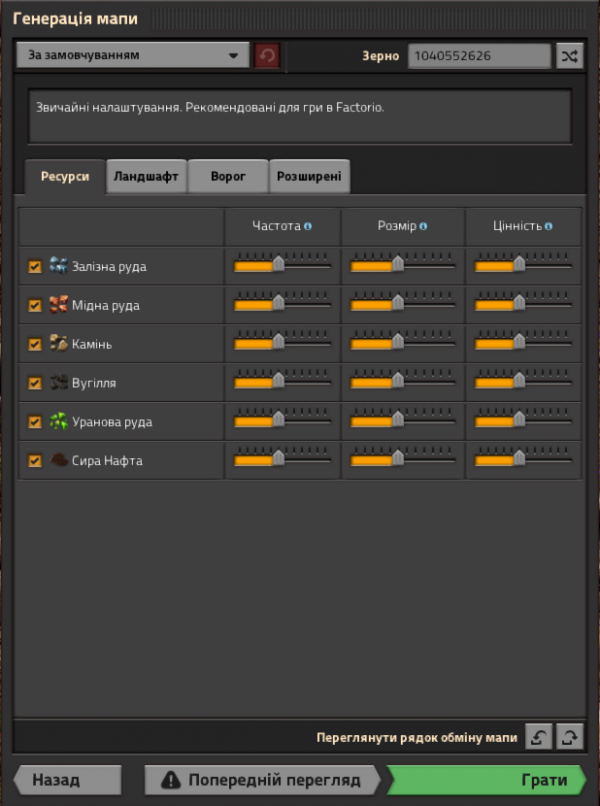Image resolution: width=600 pixels, height=806 pixels.
Task: Click Вугілля frequency slider
Action: pyautogui.click(x=282, y=380)
